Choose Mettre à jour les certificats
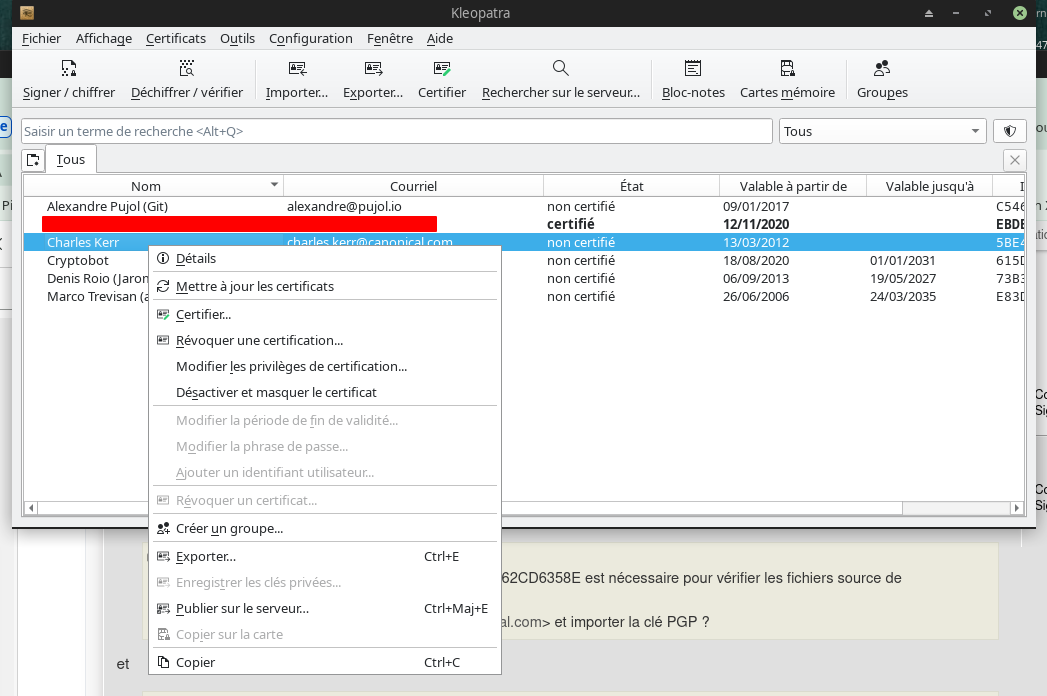The image size is (1047, 696). tap(325, 287)
